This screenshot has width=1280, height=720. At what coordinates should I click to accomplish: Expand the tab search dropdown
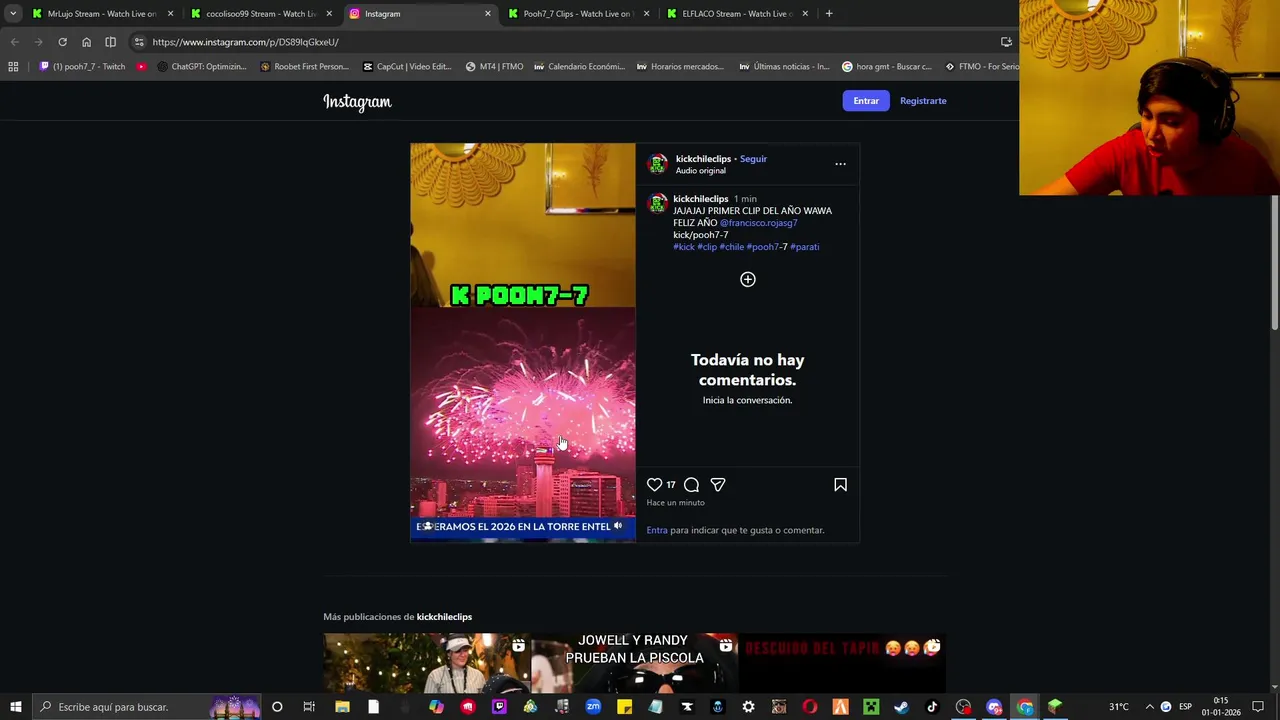tap(13, 14)
